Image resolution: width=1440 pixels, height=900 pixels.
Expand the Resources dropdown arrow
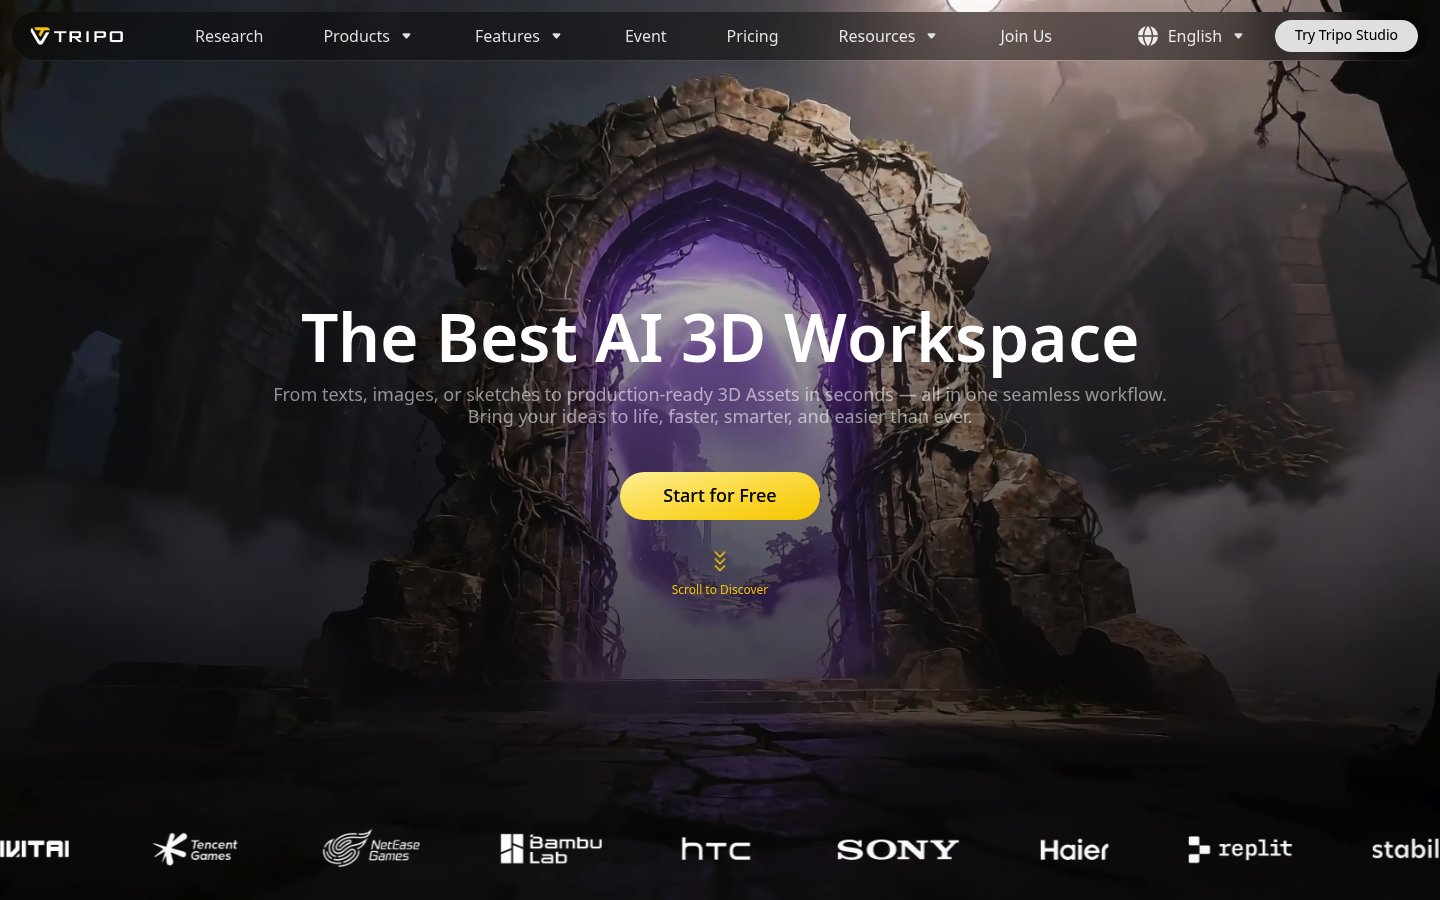931,36
